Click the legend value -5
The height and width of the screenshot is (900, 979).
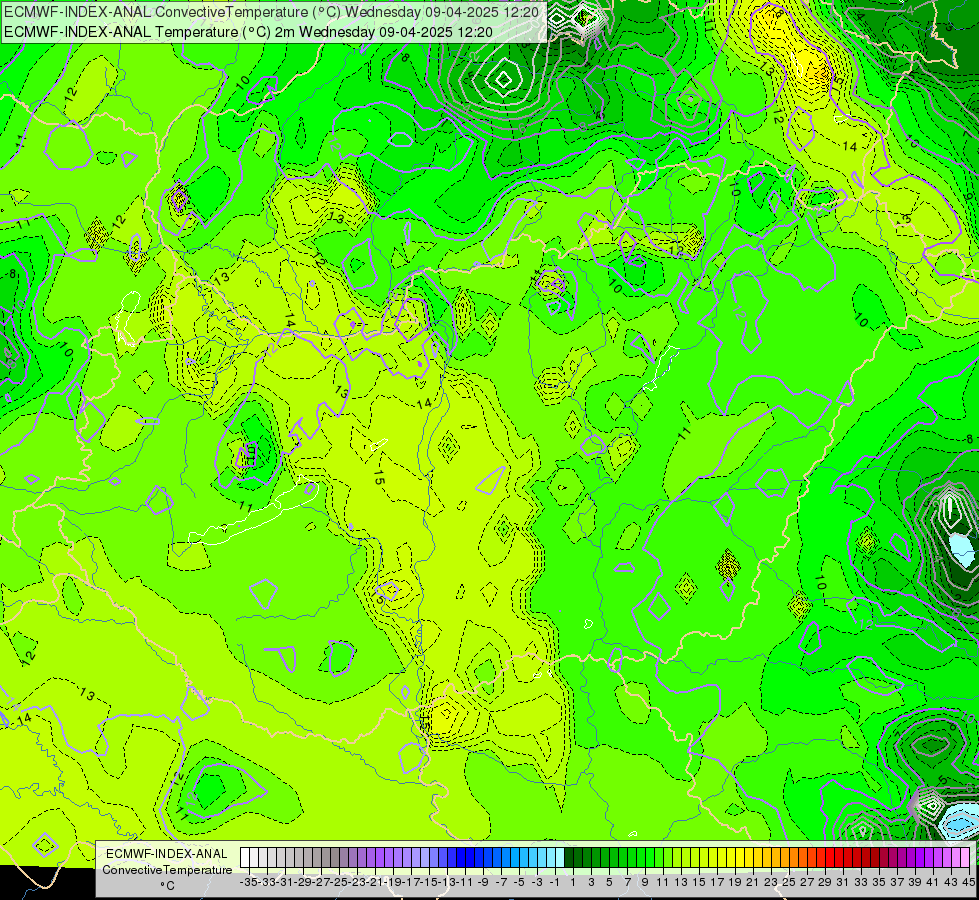coord(519,882)
